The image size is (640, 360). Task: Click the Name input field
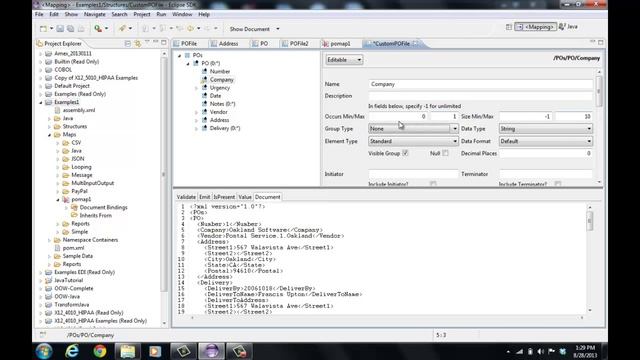480,84
